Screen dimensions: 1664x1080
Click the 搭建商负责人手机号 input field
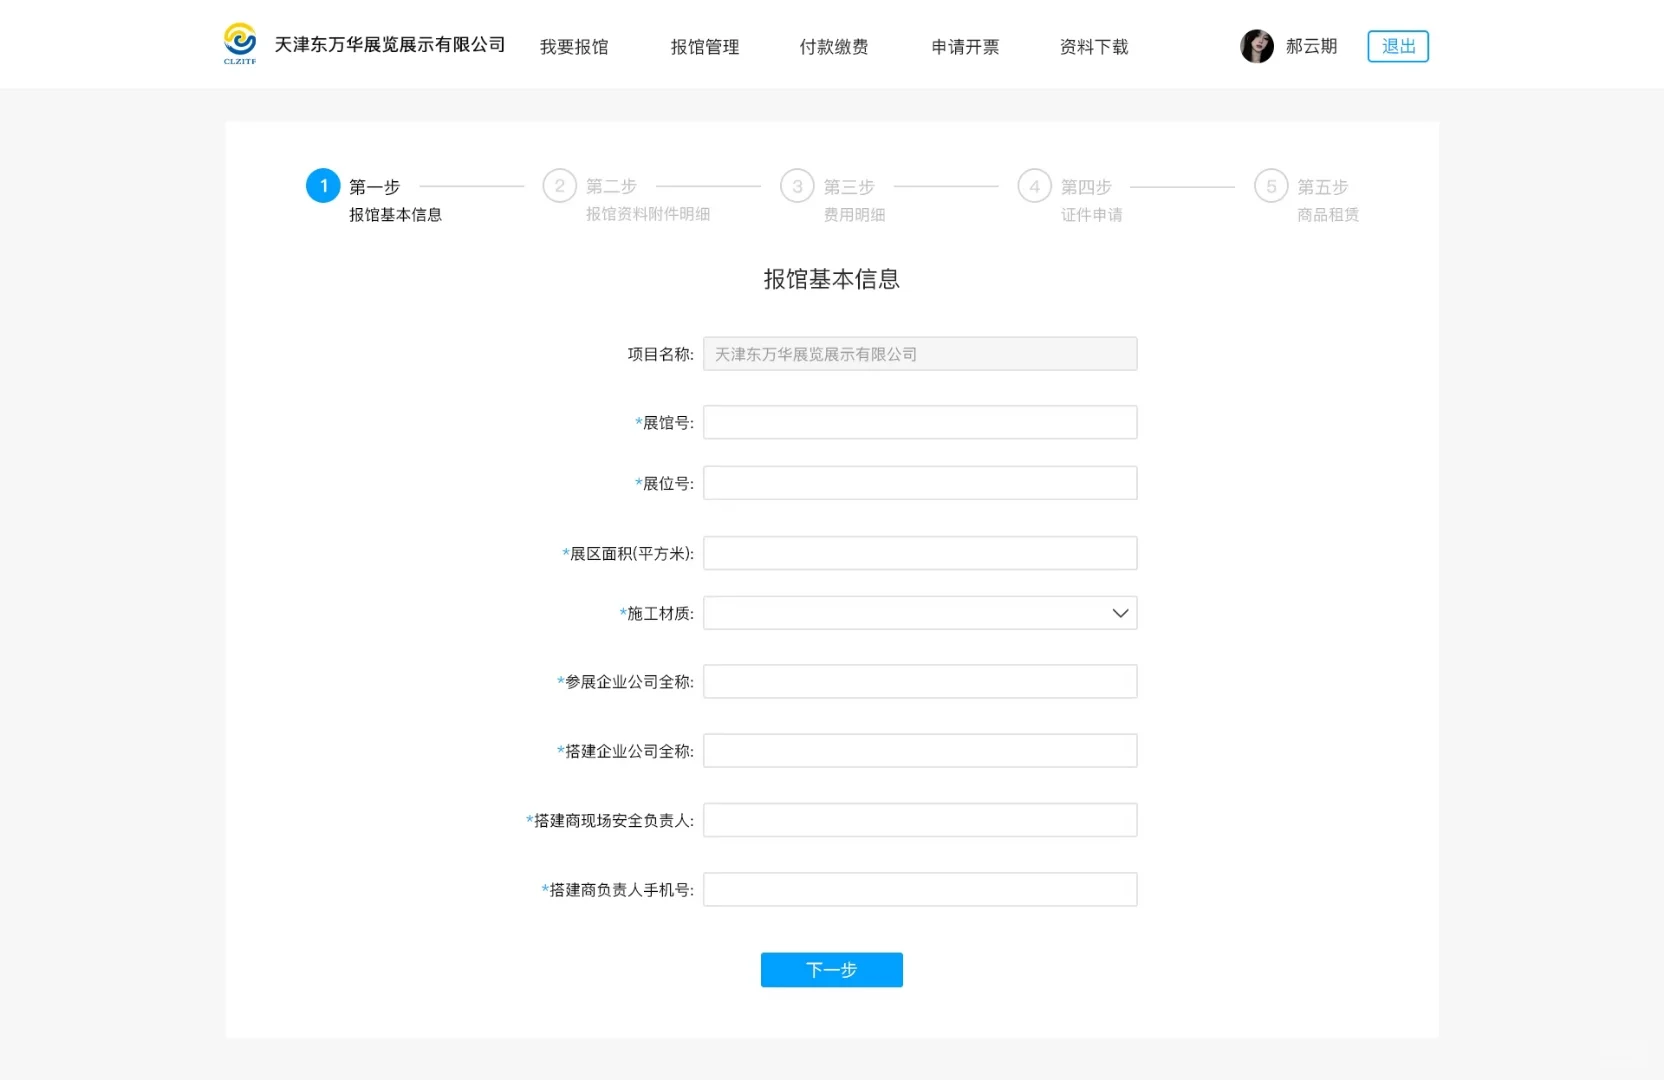click(x=919, y=889)
